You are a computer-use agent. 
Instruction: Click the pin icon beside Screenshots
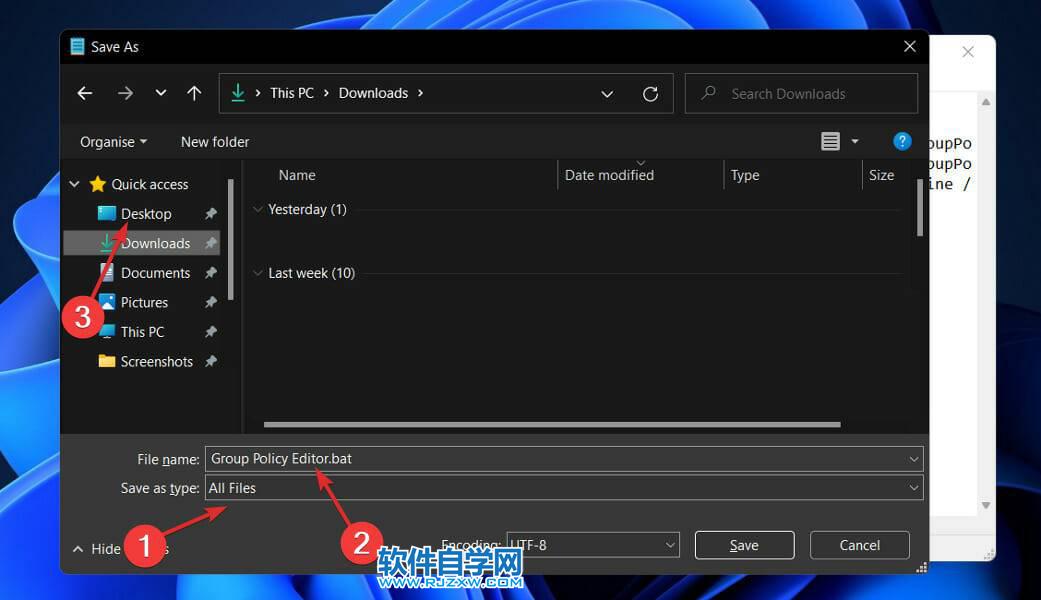click(211, 361)
